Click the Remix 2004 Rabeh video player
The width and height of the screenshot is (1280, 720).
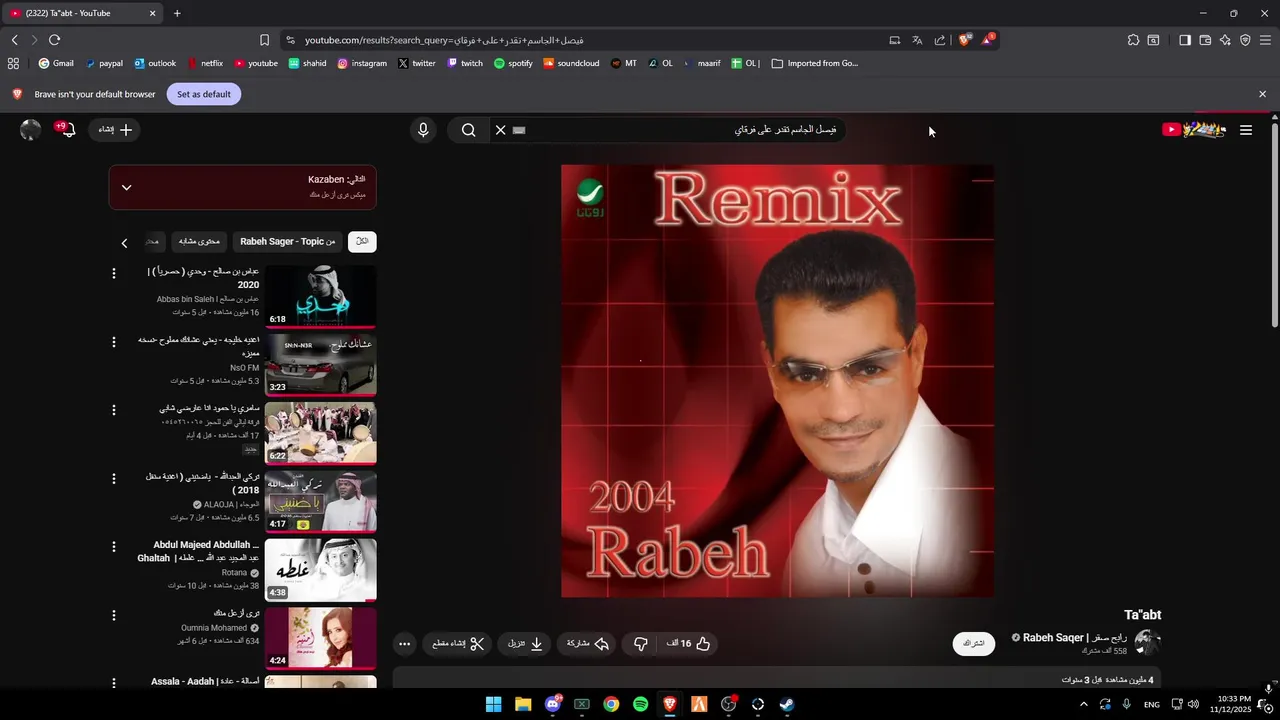pyautogui.click(x=777, y=381)
